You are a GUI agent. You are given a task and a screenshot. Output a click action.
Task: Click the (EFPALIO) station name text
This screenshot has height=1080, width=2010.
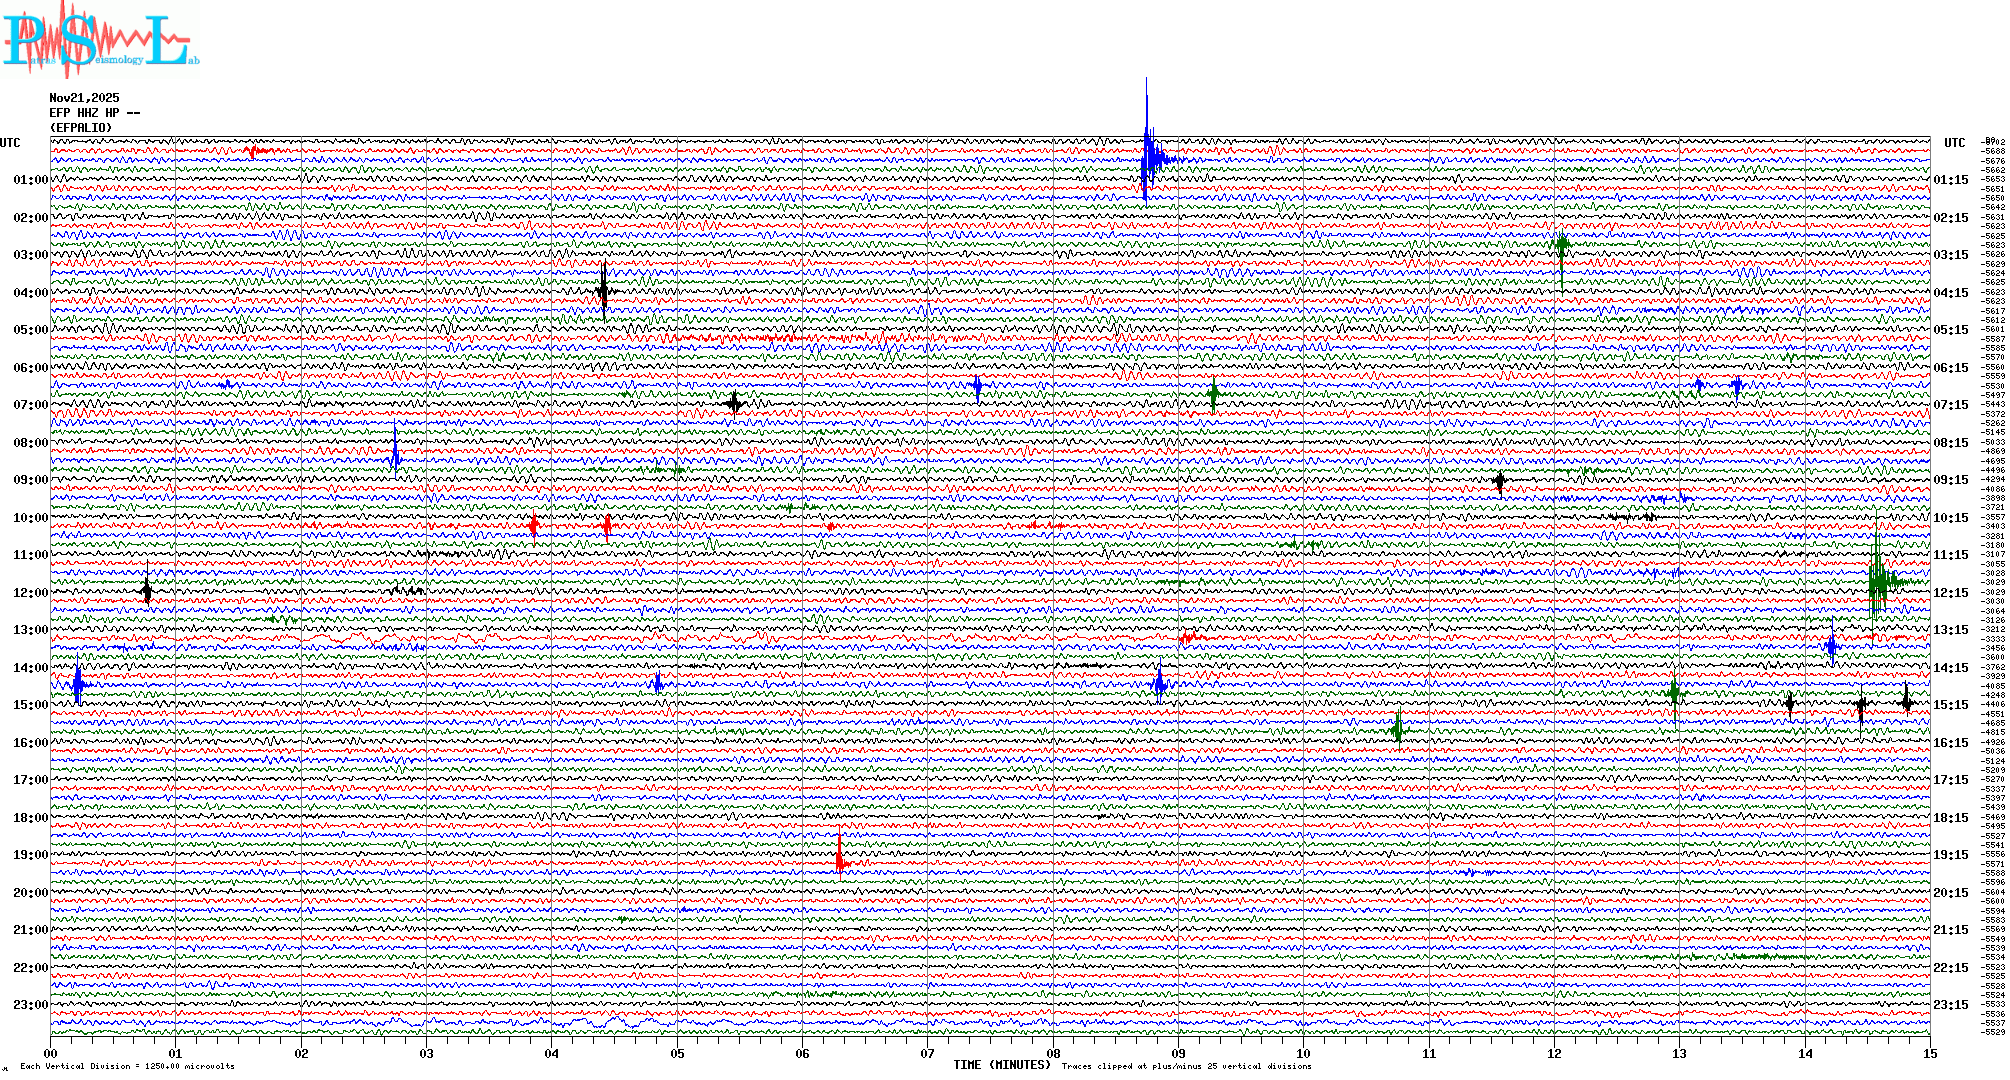pos(81,128)
